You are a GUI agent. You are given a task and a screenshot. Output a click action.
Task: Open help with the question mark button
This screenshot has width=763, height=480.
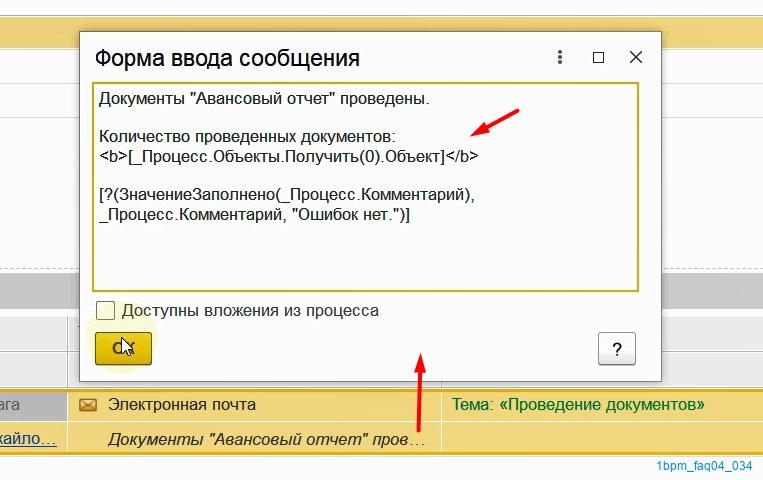point(617,349)
